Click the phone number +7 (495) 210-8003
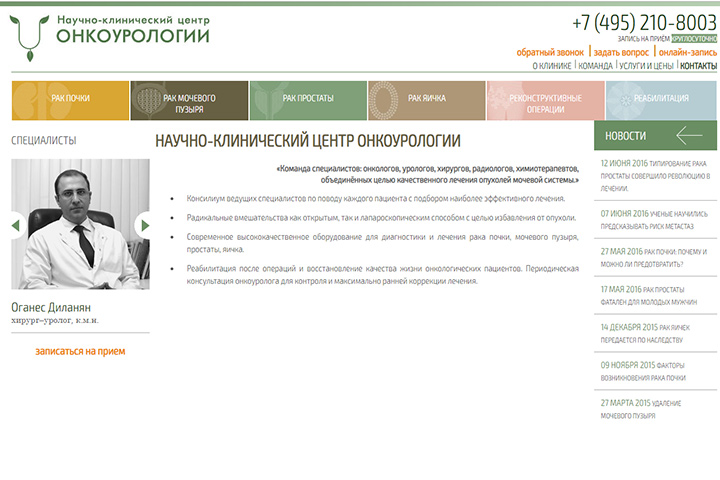Screen dimensions: 720x480 [644, 23]
